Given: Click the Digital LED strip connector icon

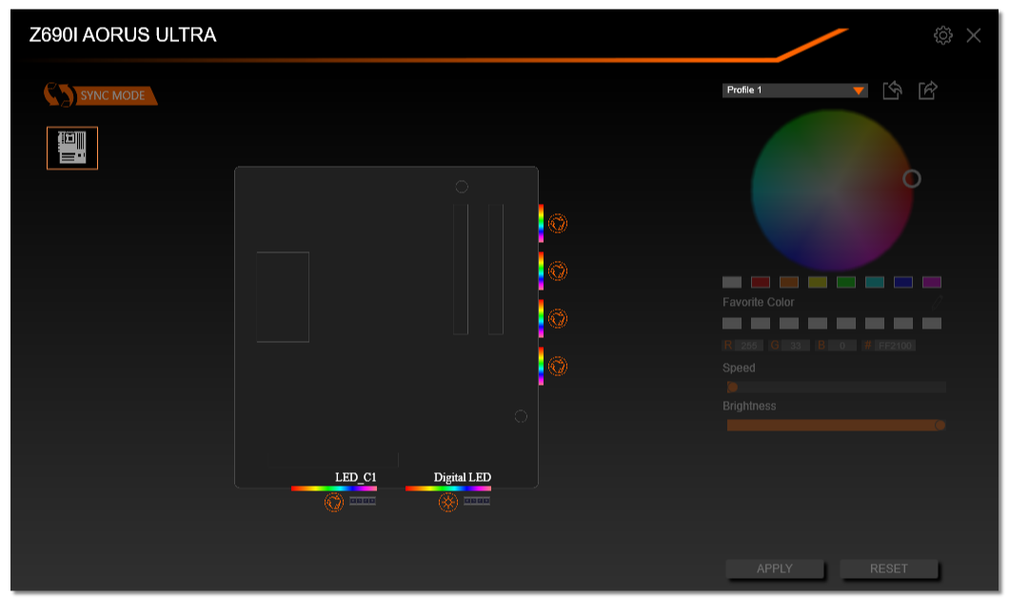Looking at the screenshot, I should pyautogui.click(x=477, y=500).
